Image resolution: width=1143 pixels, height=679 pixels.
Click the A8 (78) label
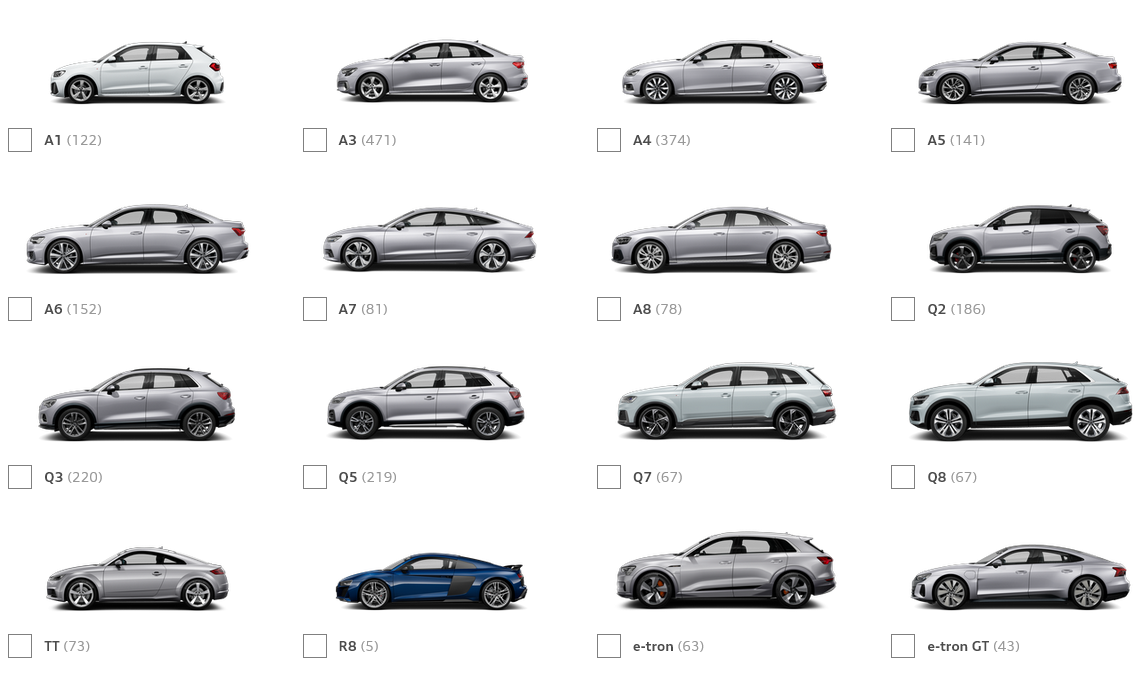(658, 309)
